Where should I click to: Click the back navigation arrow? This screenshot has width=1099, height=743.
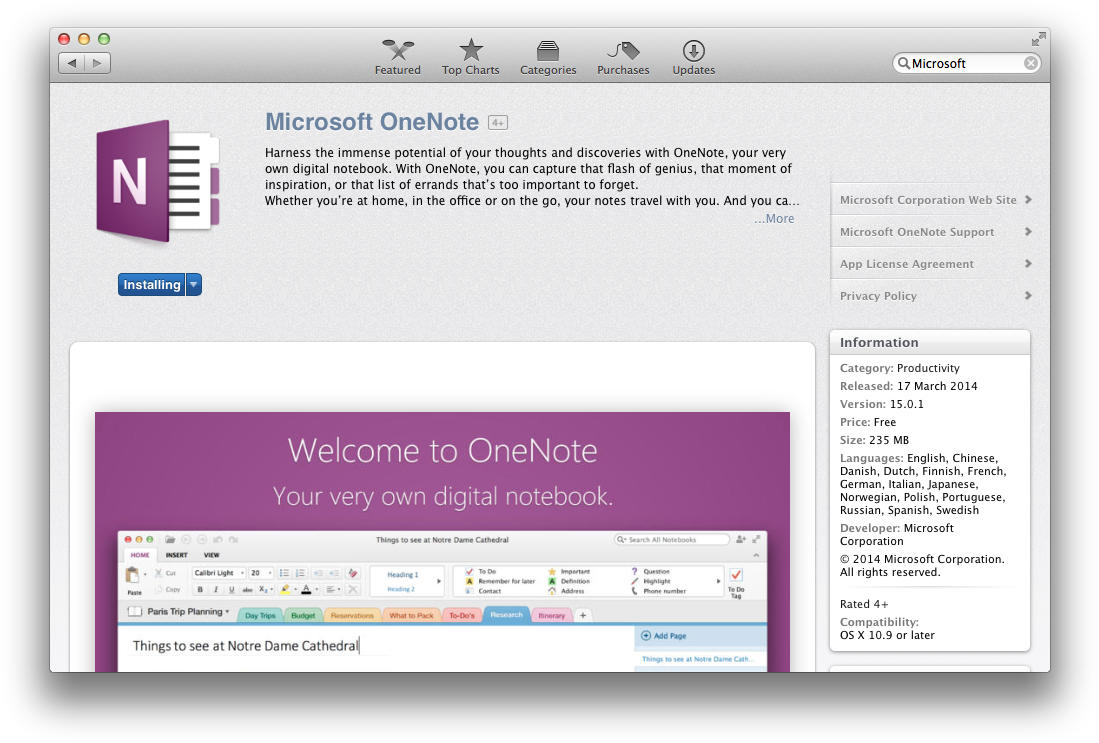[71, 63]
